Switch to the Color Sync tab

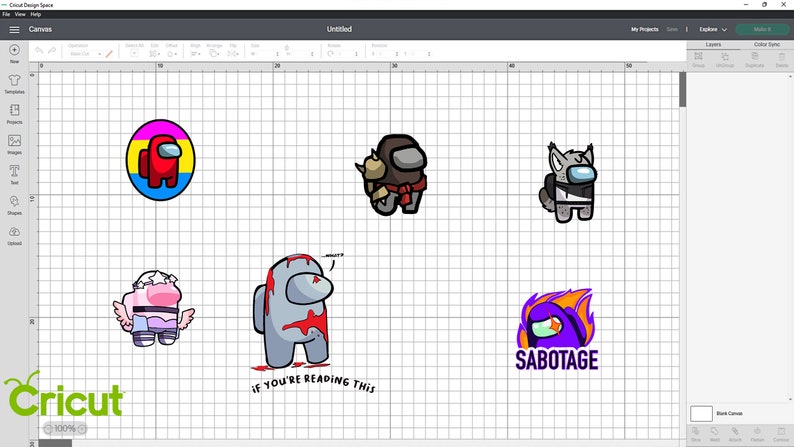[x=767, y=45]
